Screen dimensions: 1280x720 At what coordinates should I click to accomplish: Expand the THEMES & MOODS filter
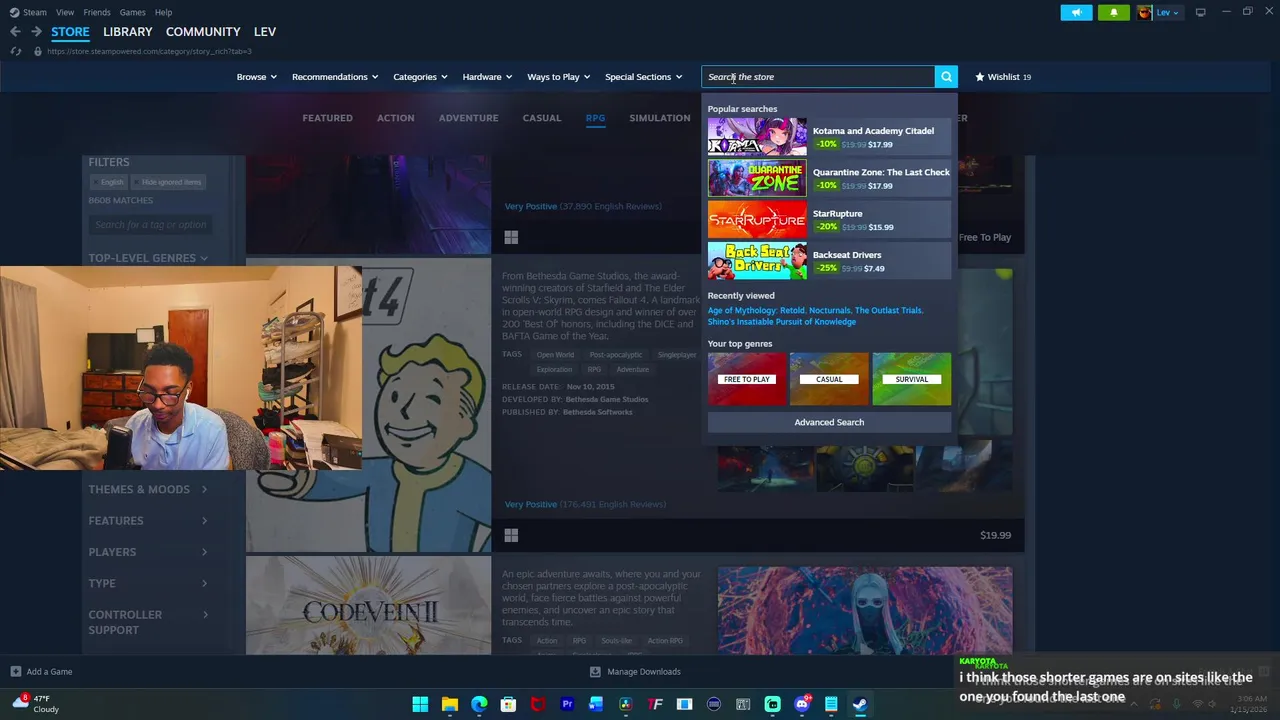pyautogui.click(x=148, y=489)
